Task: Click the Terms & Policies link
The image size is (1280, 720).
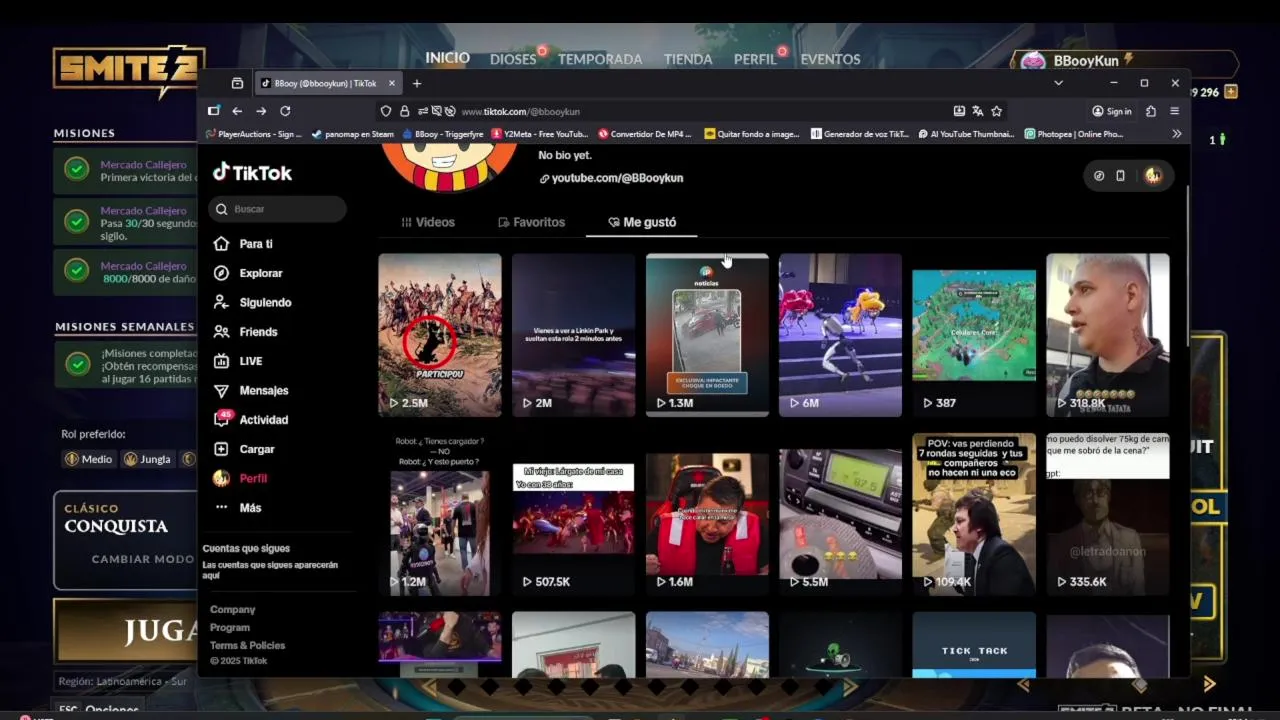Action: (x=247, y=645)
